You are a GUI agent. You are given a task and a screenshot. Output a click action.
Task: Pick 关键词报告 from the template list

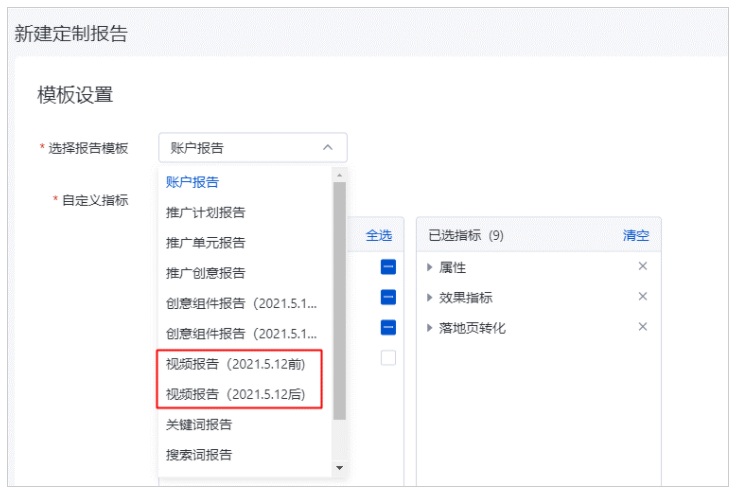(199, 425)
